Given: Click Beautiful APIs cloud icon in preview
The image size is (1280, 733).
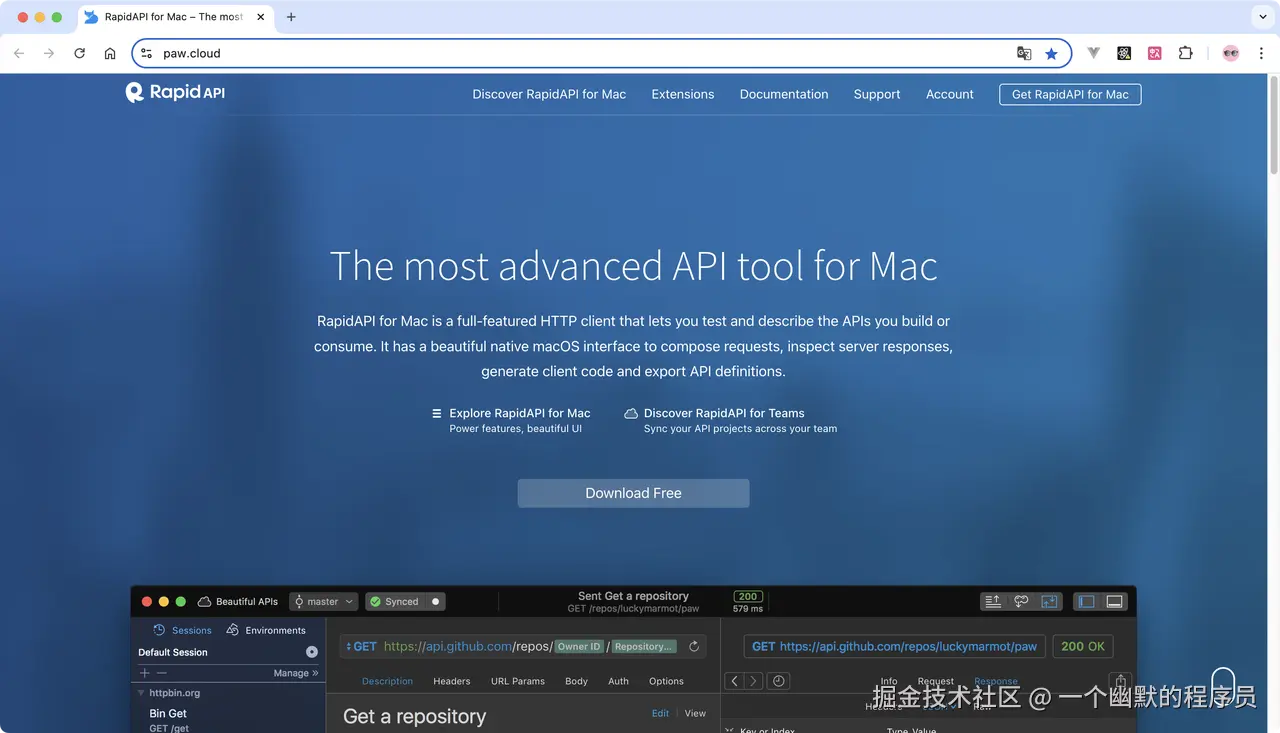Looking at the screenshot, I should pyautogui.click(x=204, y=602).
